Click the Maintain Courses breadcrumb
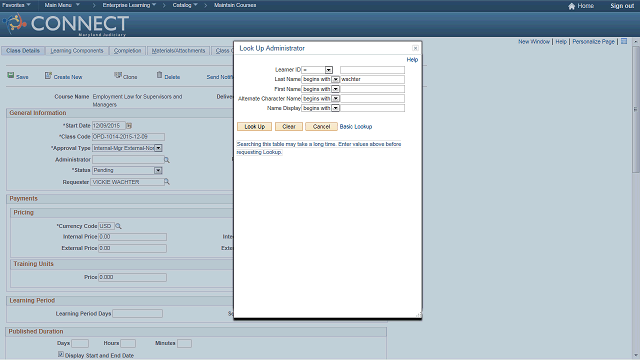This screenshot has width=640, height=360. coord(235,5)
